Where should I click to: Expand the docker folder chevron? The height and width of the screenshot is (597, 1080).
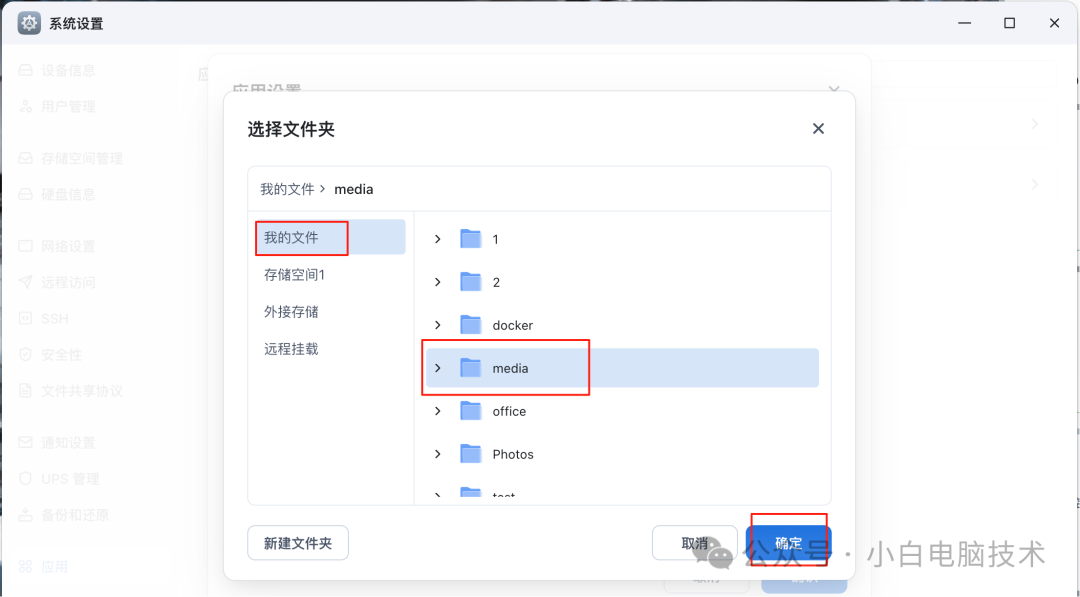coord(437,324)
